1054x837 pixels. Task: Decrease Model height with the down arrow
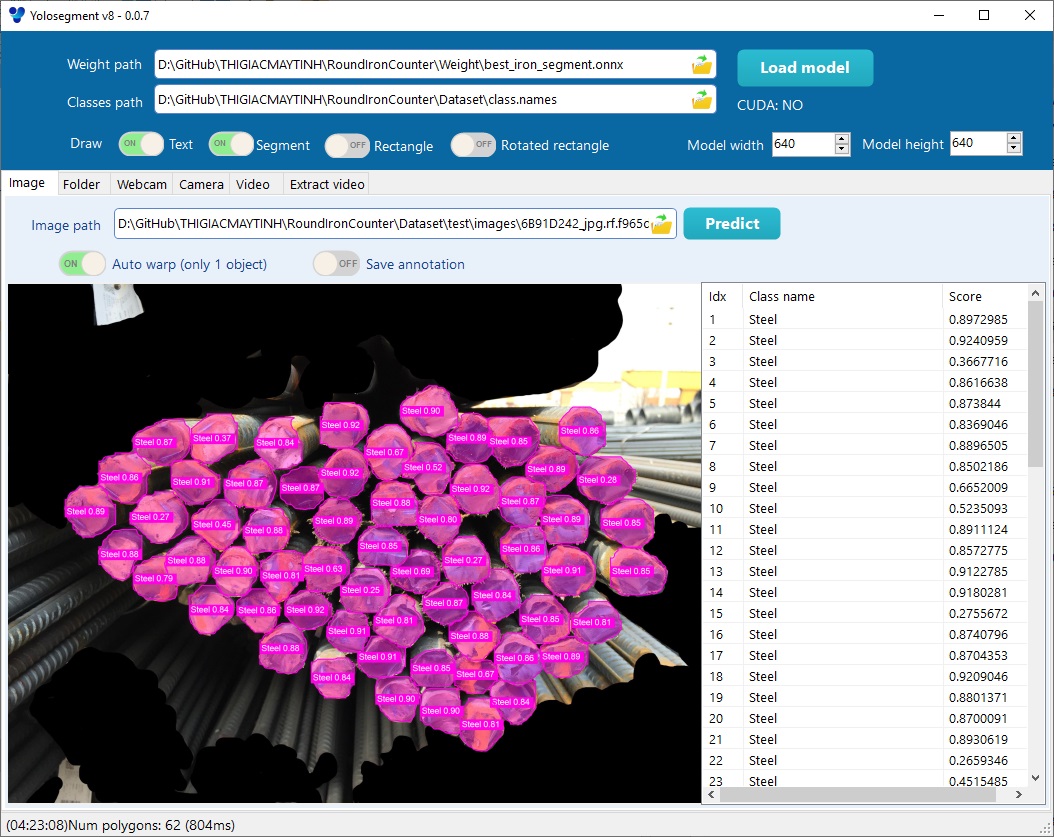pyautogui.click(x=1014, y=149)
